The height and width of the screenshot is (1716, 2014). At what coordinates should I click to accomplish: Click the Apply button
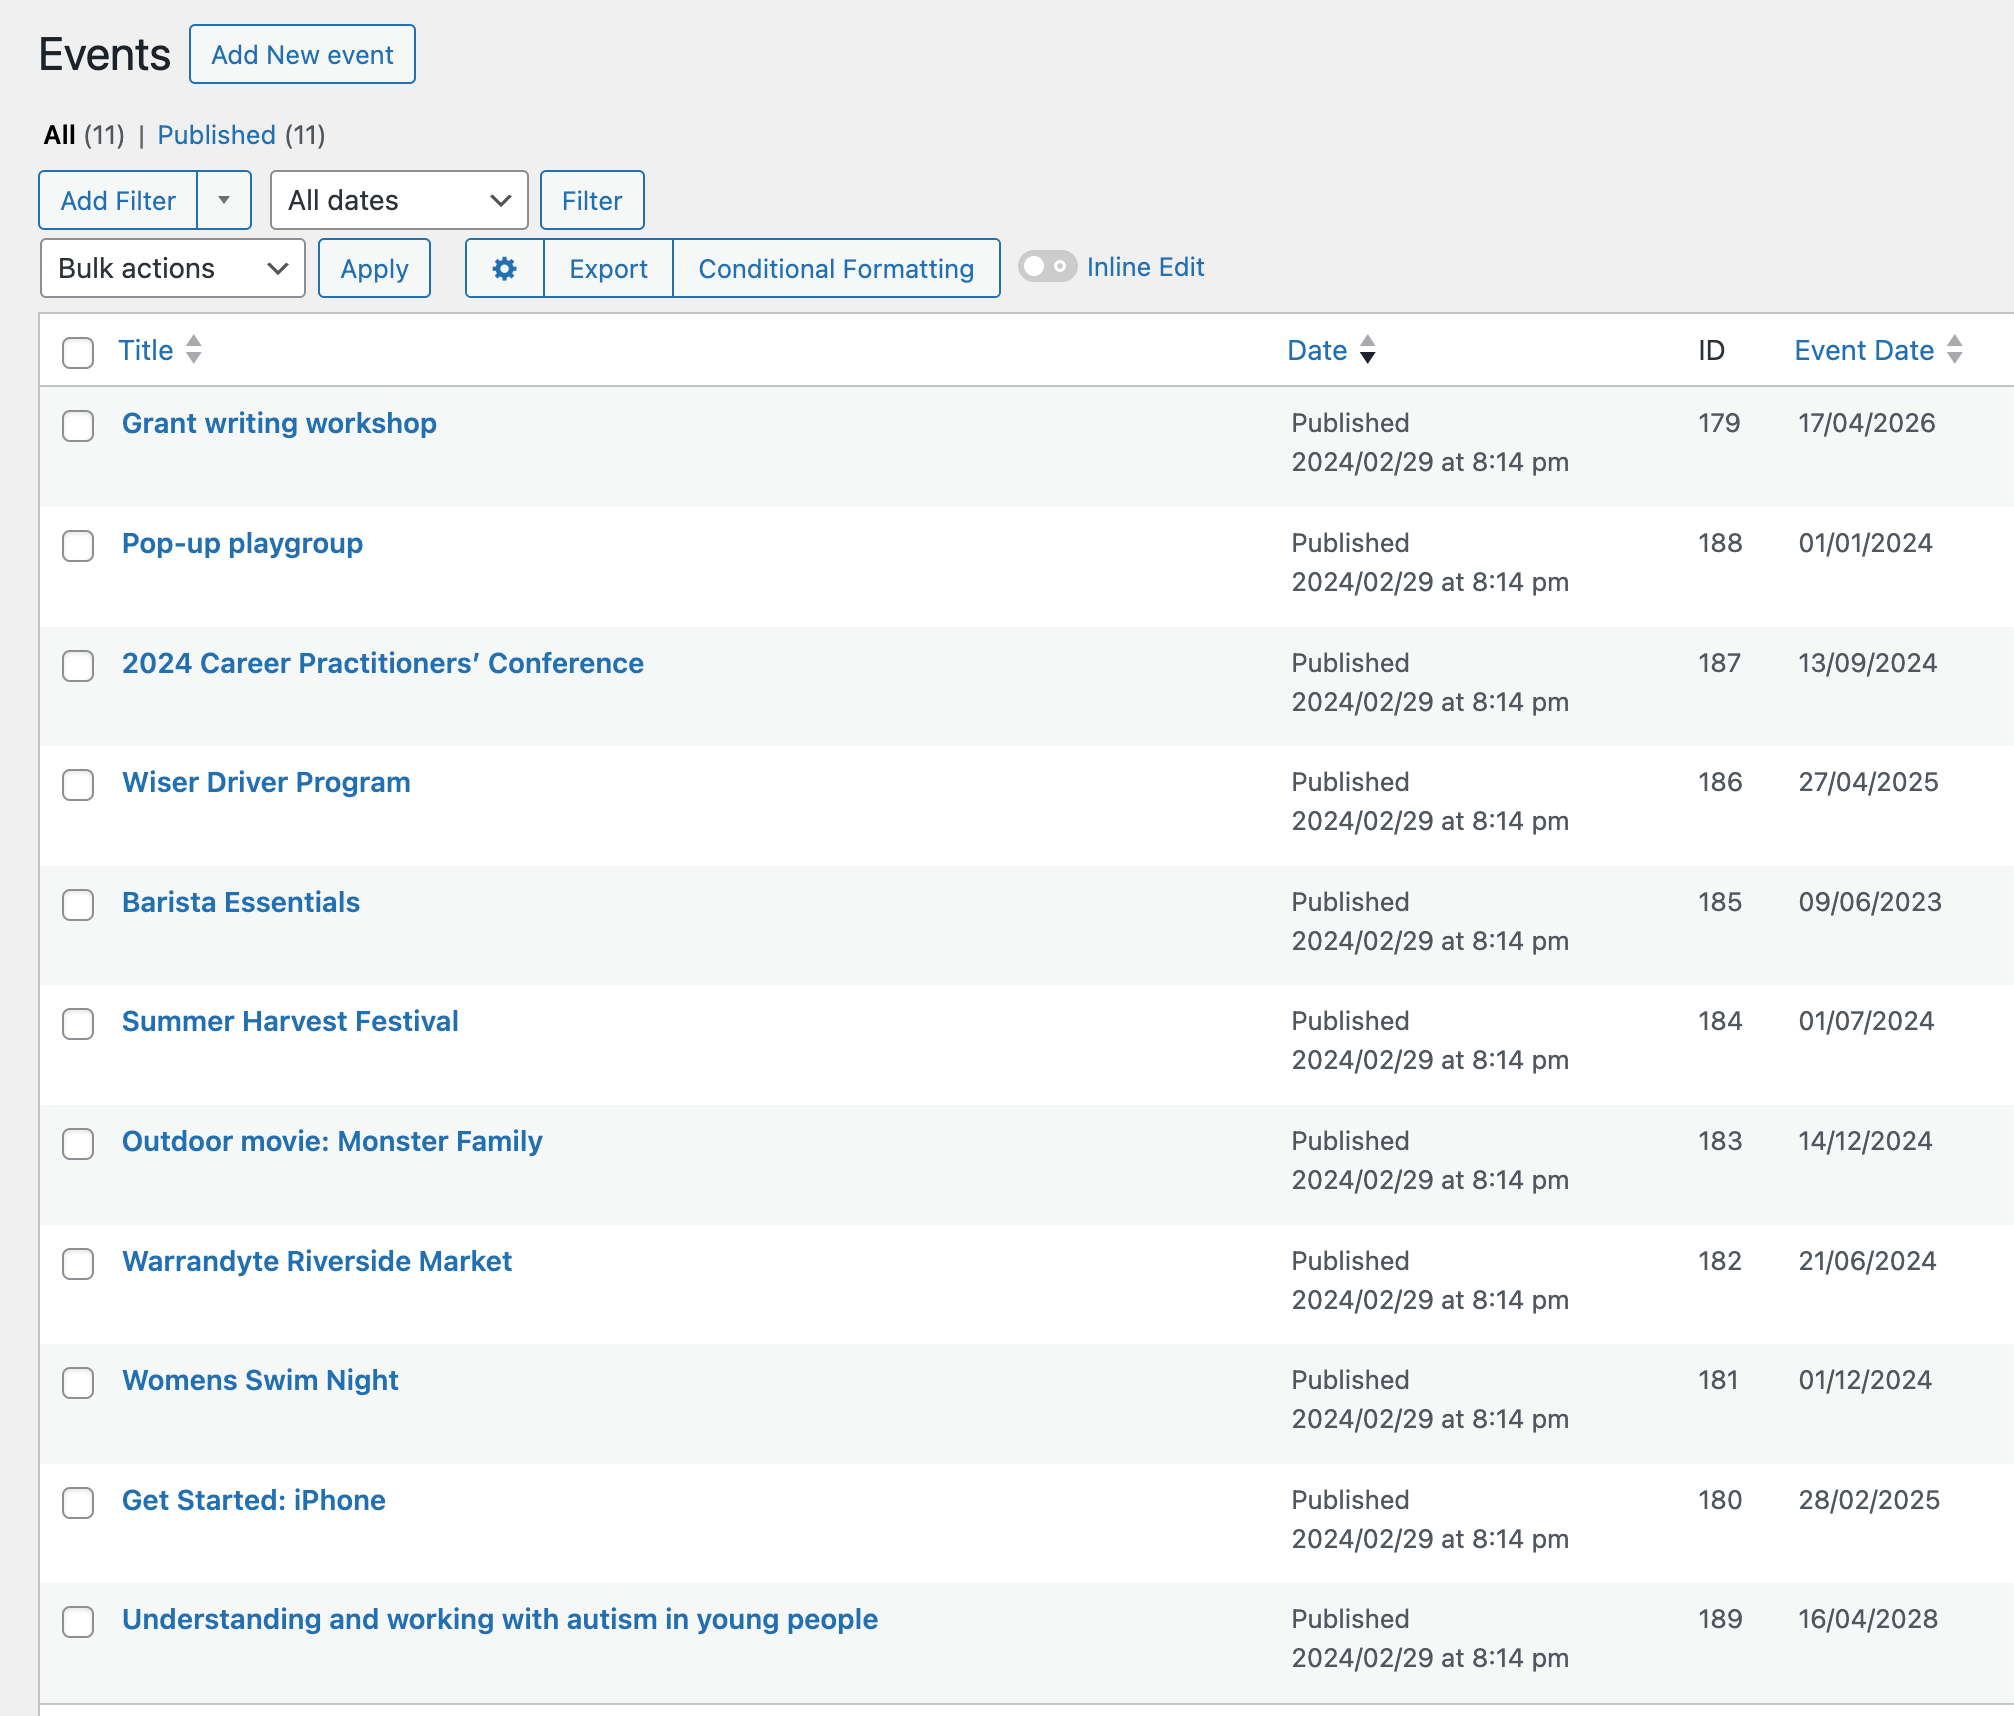374,268
